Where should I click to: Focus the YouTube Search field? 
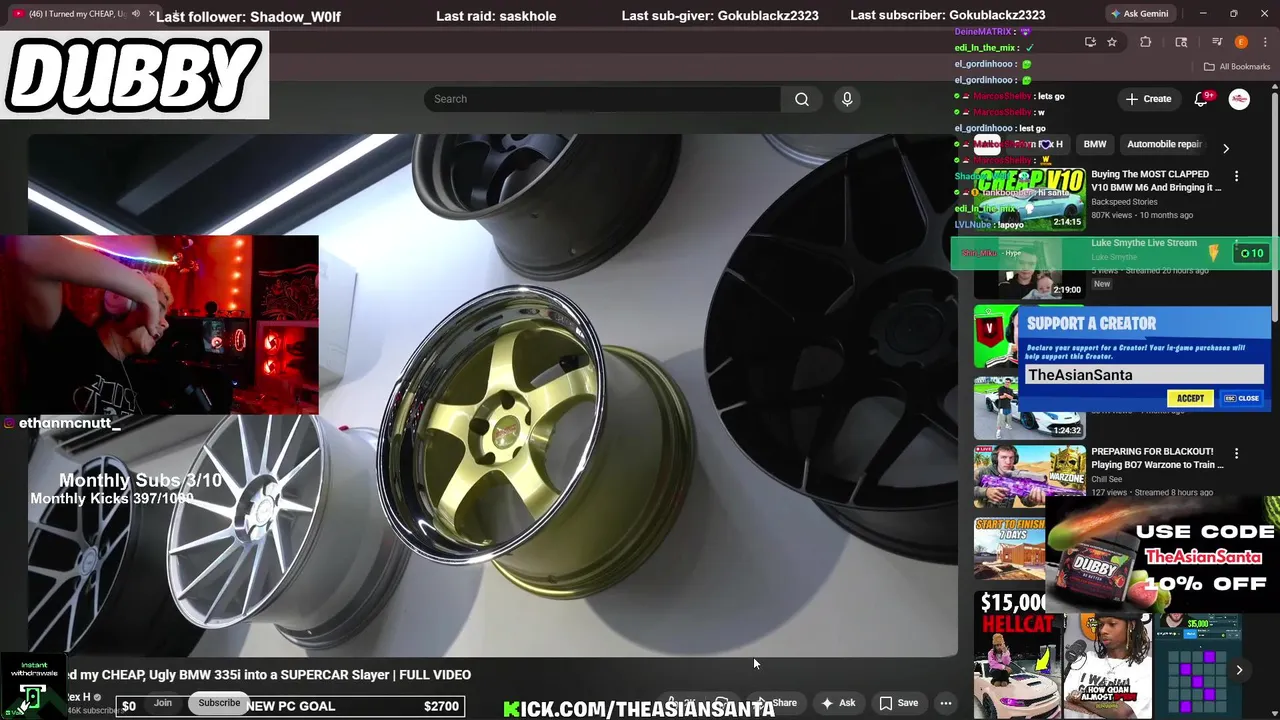(602, 99)
